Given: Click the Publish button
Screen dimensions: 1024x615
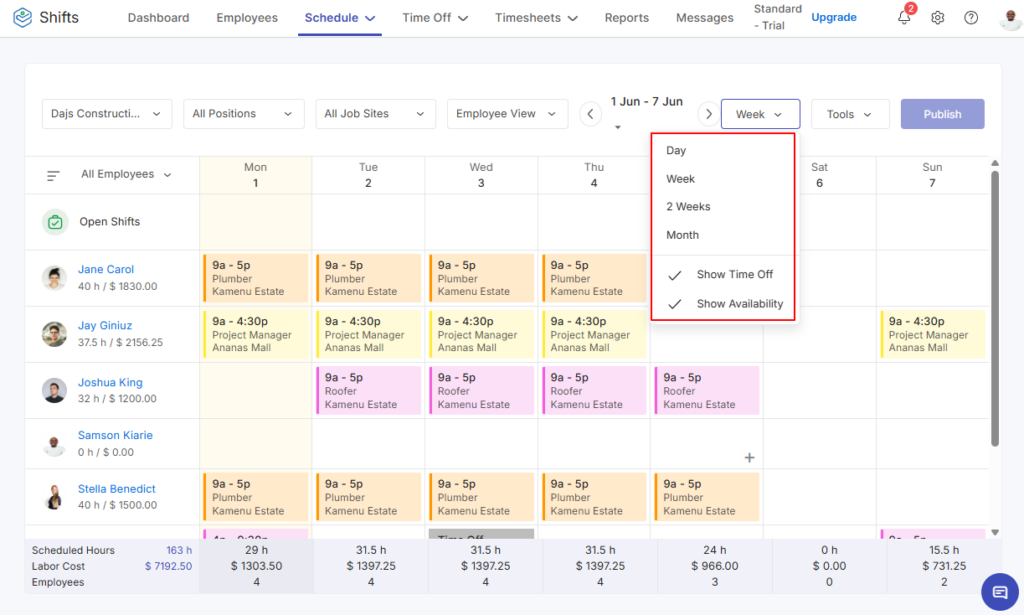Looking at the screenshot, I should (x=942, y=114).
